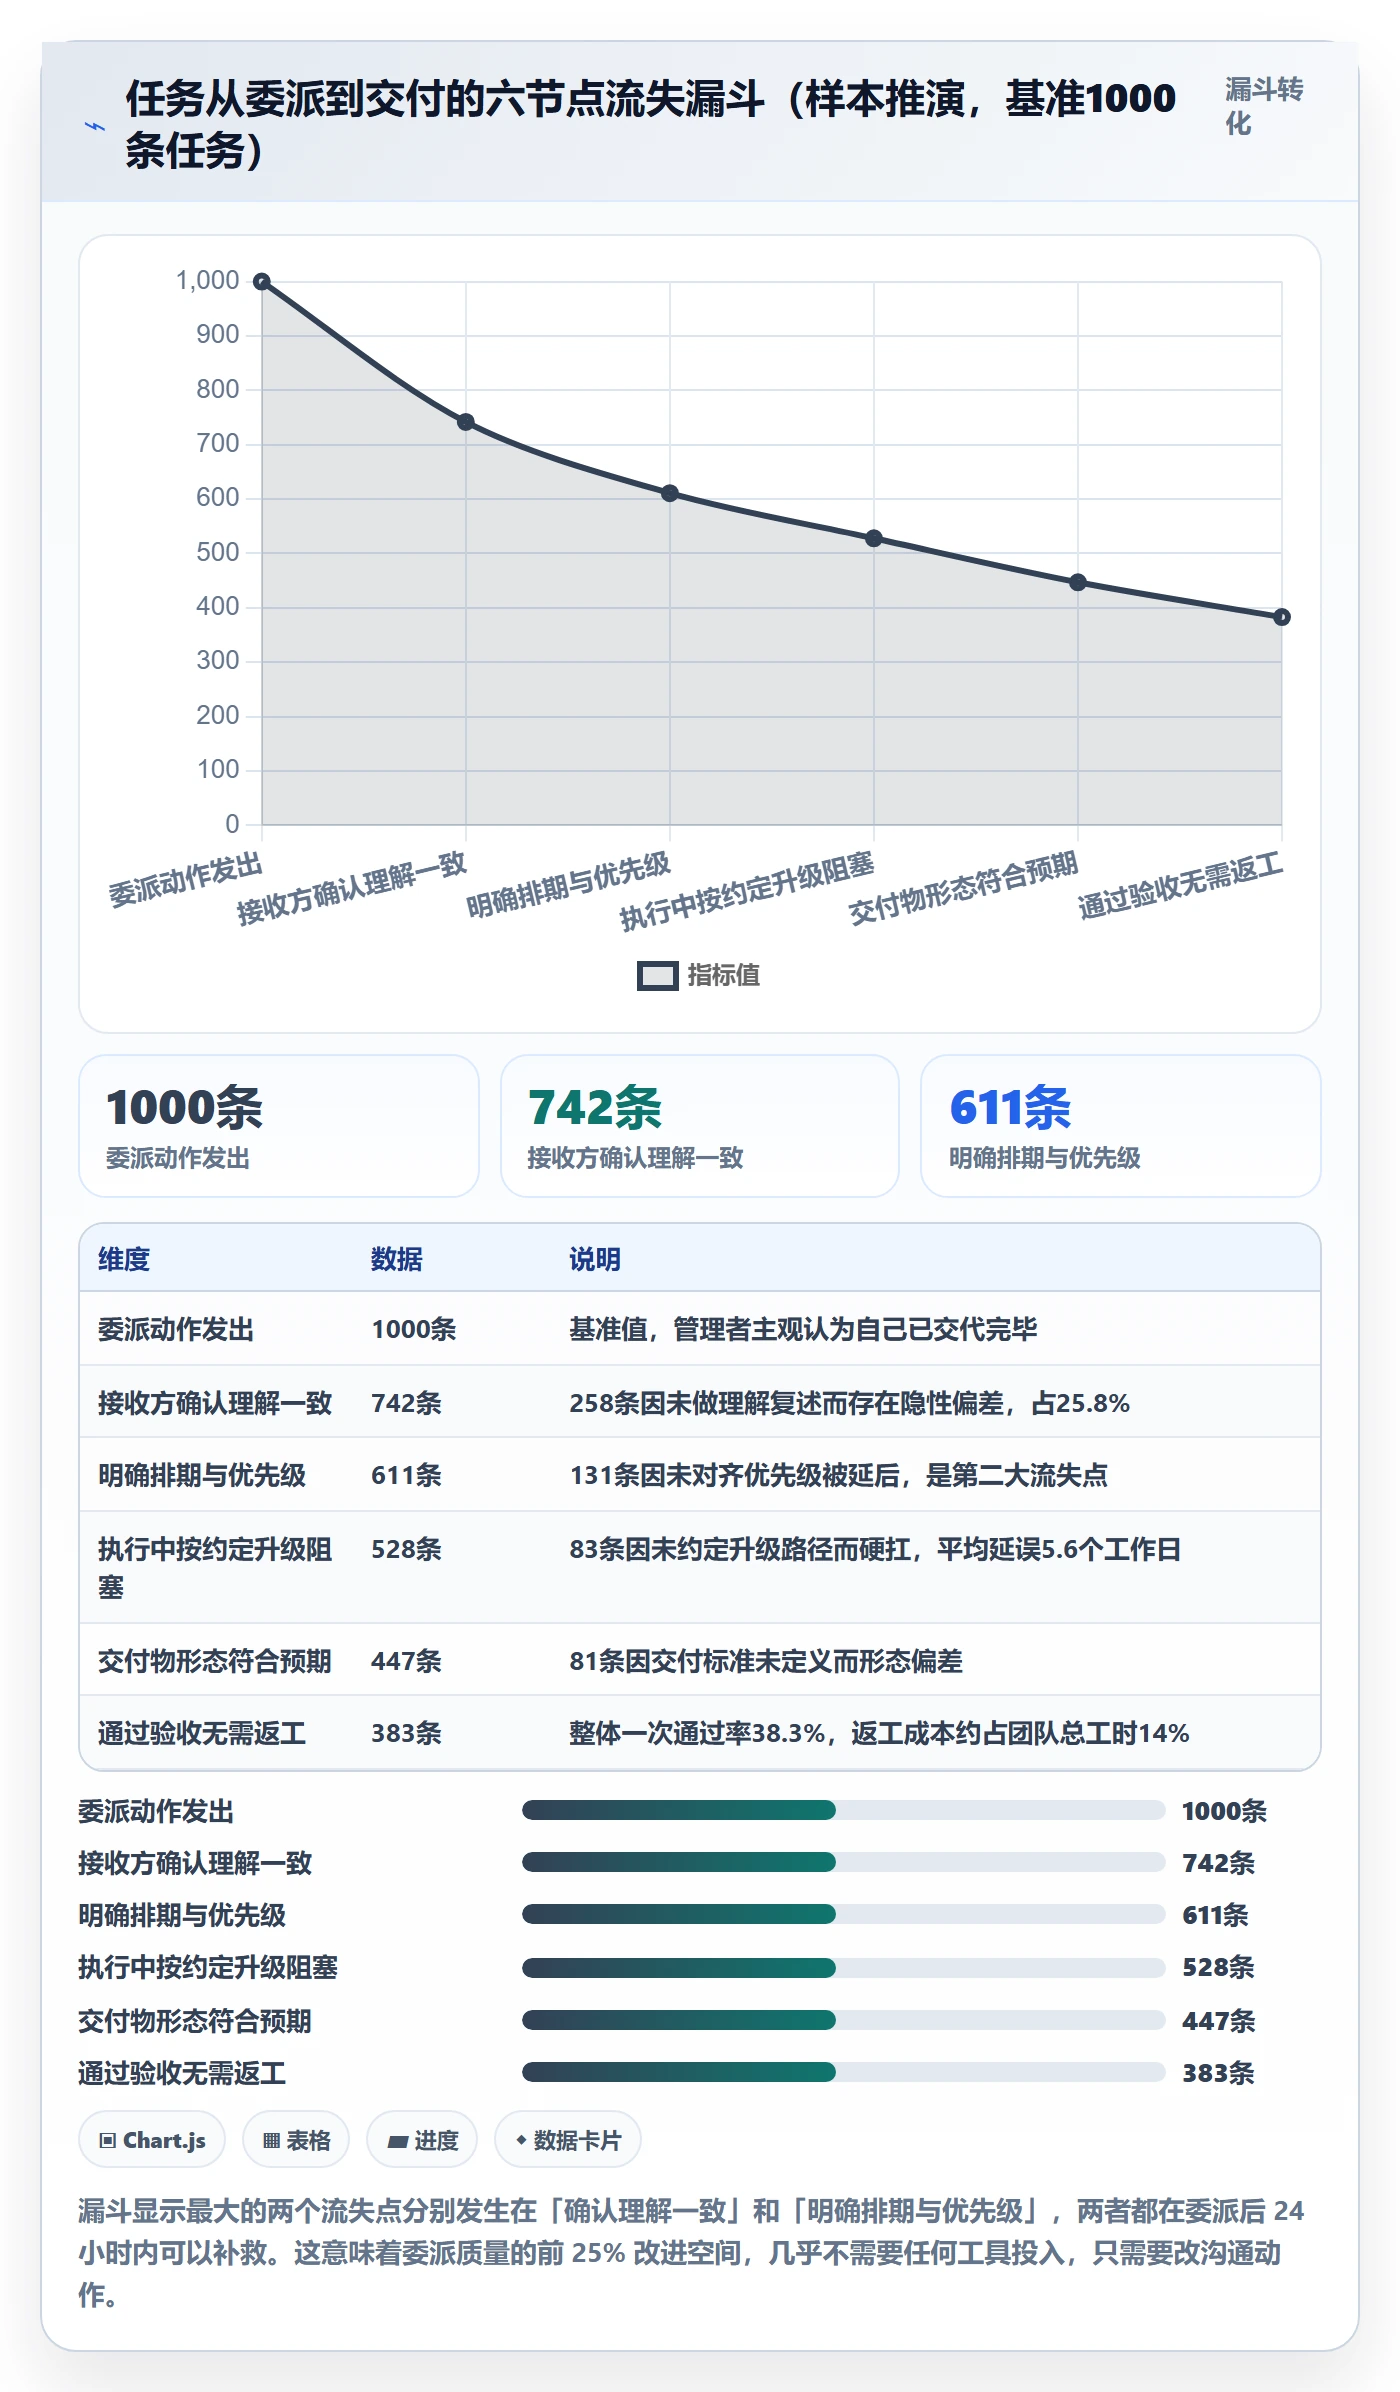Select the Chart.js chip
Viewport: 1400px width, 2392px height.
pos(152,2140)
